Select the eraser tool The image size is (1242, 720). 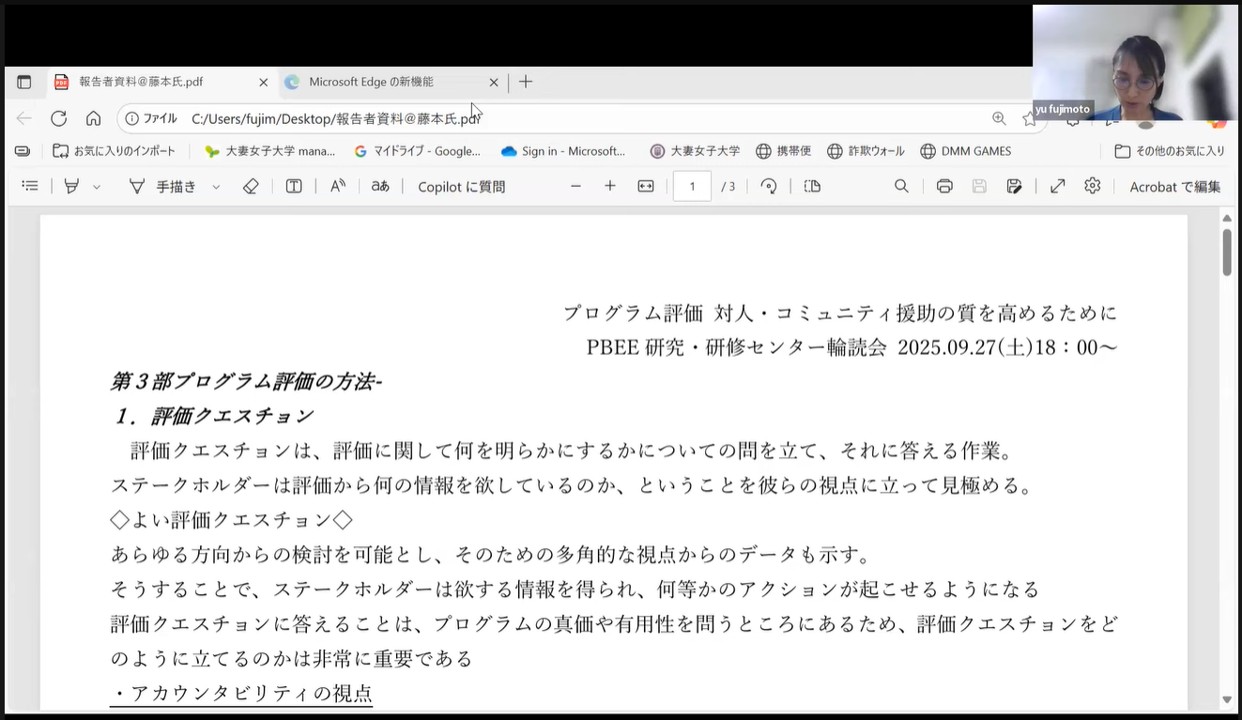point(251,186)
